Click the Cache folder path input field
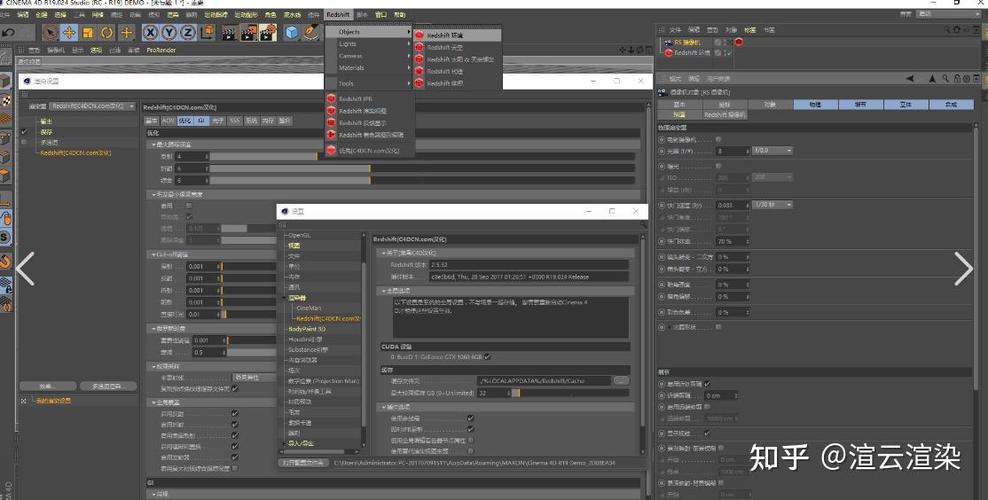The width and height of the screenshot is (988, 500). pos(544,380)
